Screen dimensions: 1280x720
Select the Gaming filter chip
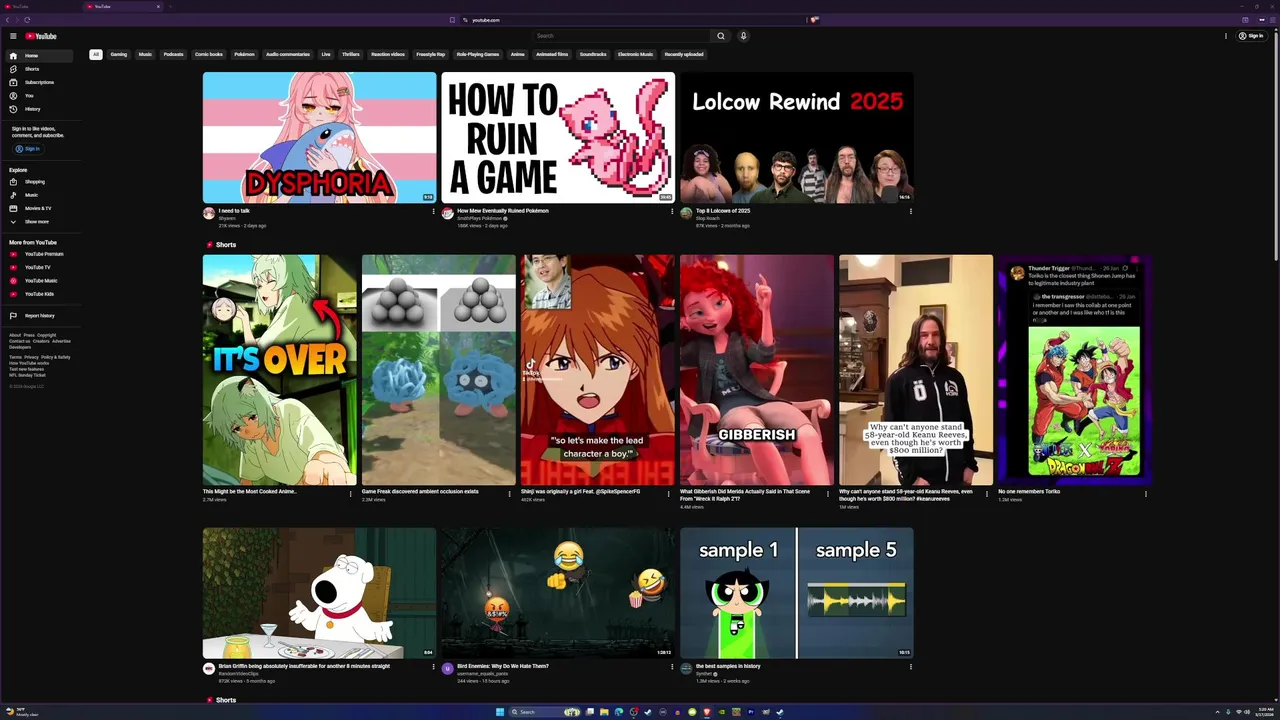[119, 54]
